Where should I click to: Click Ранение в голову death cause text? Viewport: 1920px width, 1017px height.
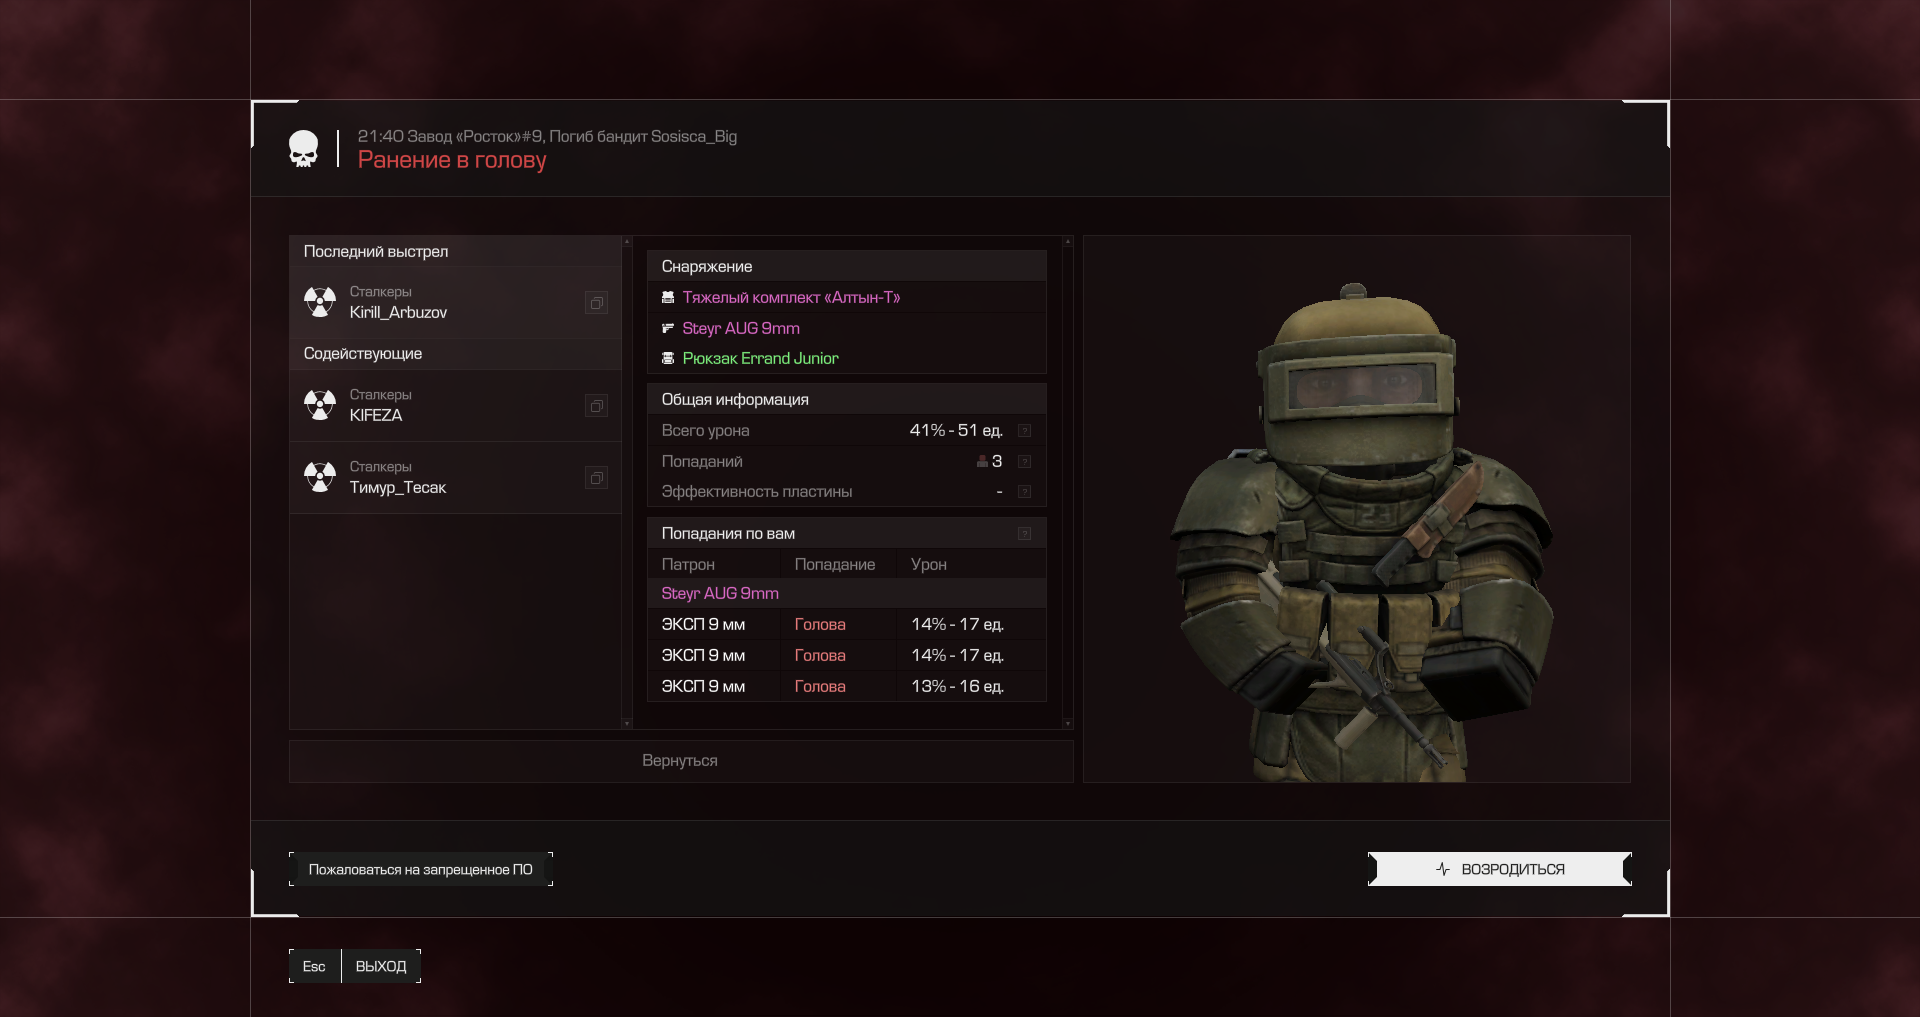coord(452,160)
